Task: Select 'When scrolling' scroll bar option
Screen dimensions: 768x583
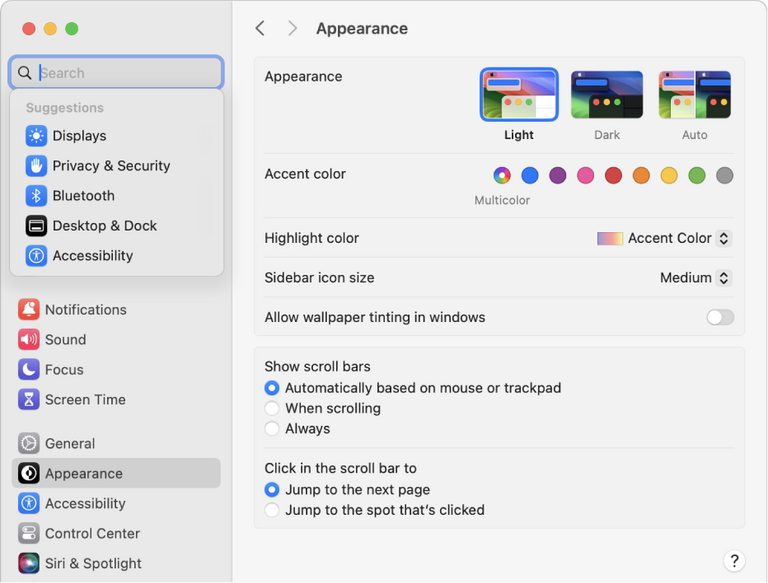Action: 272,408
